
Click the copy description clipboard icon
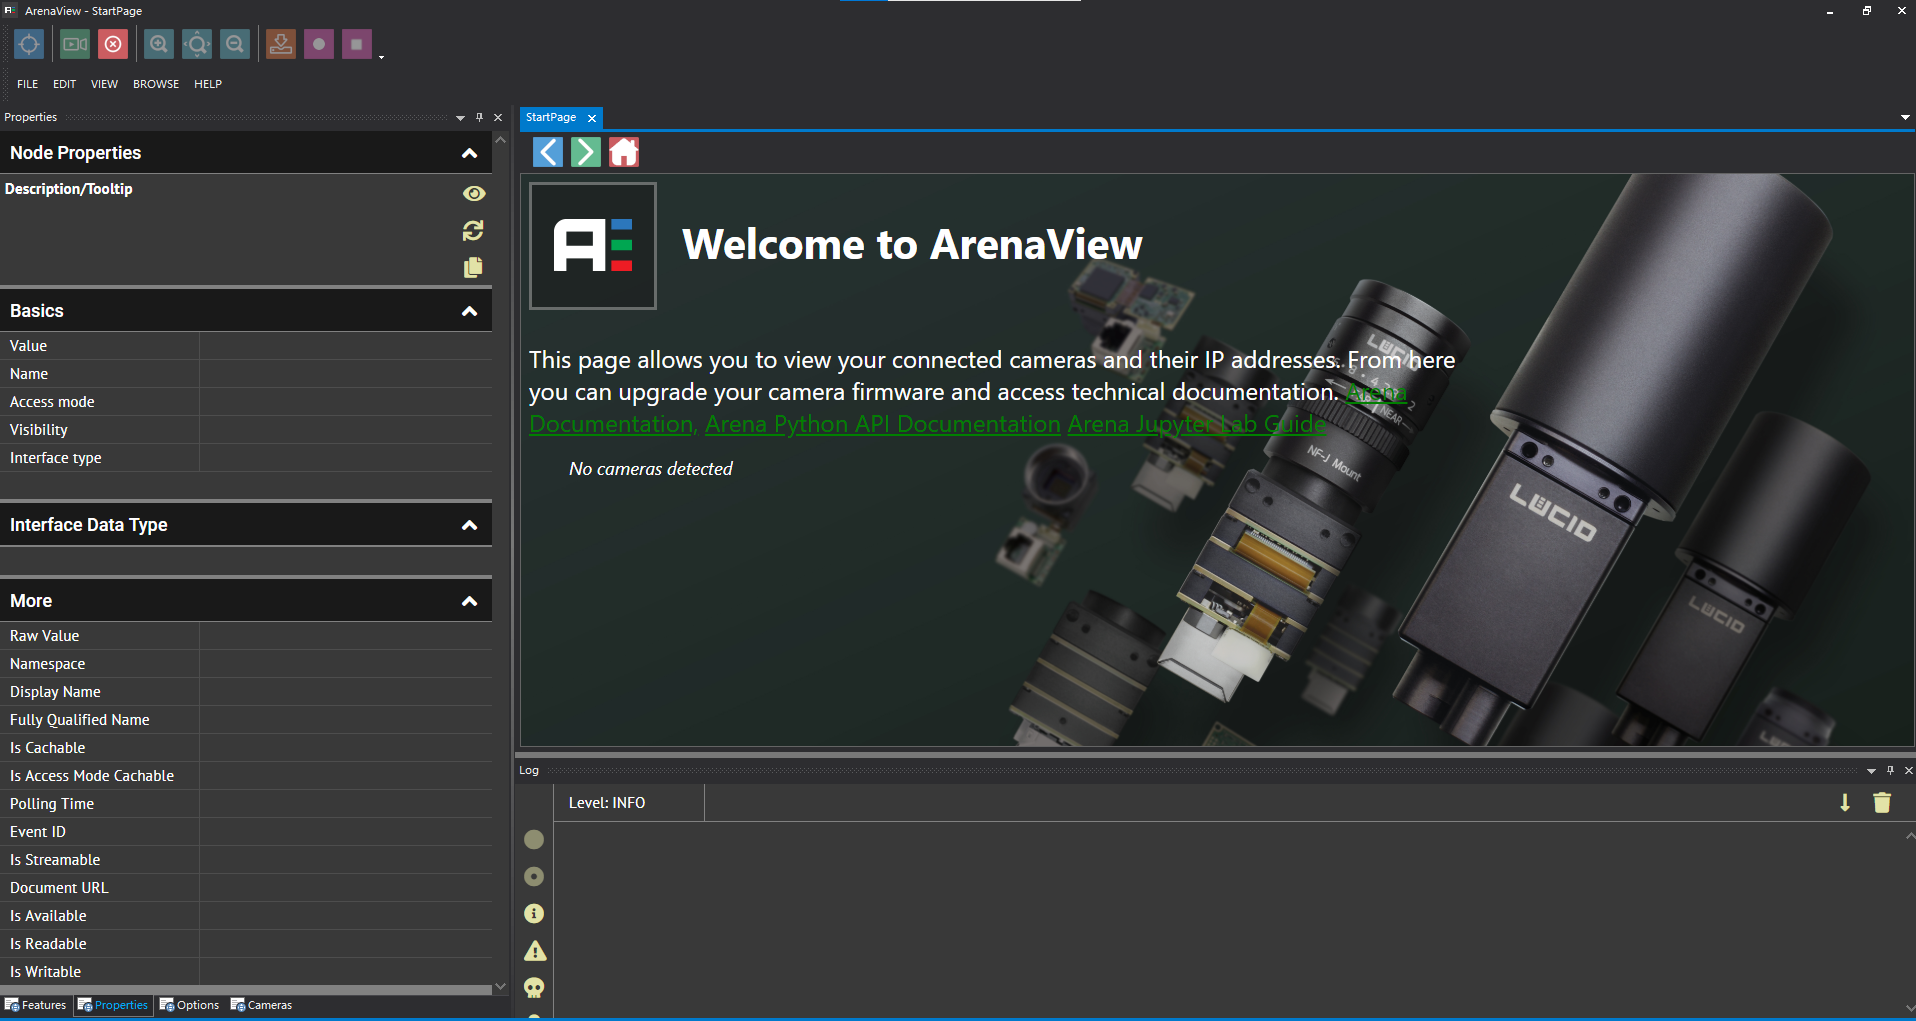(473, 267)
